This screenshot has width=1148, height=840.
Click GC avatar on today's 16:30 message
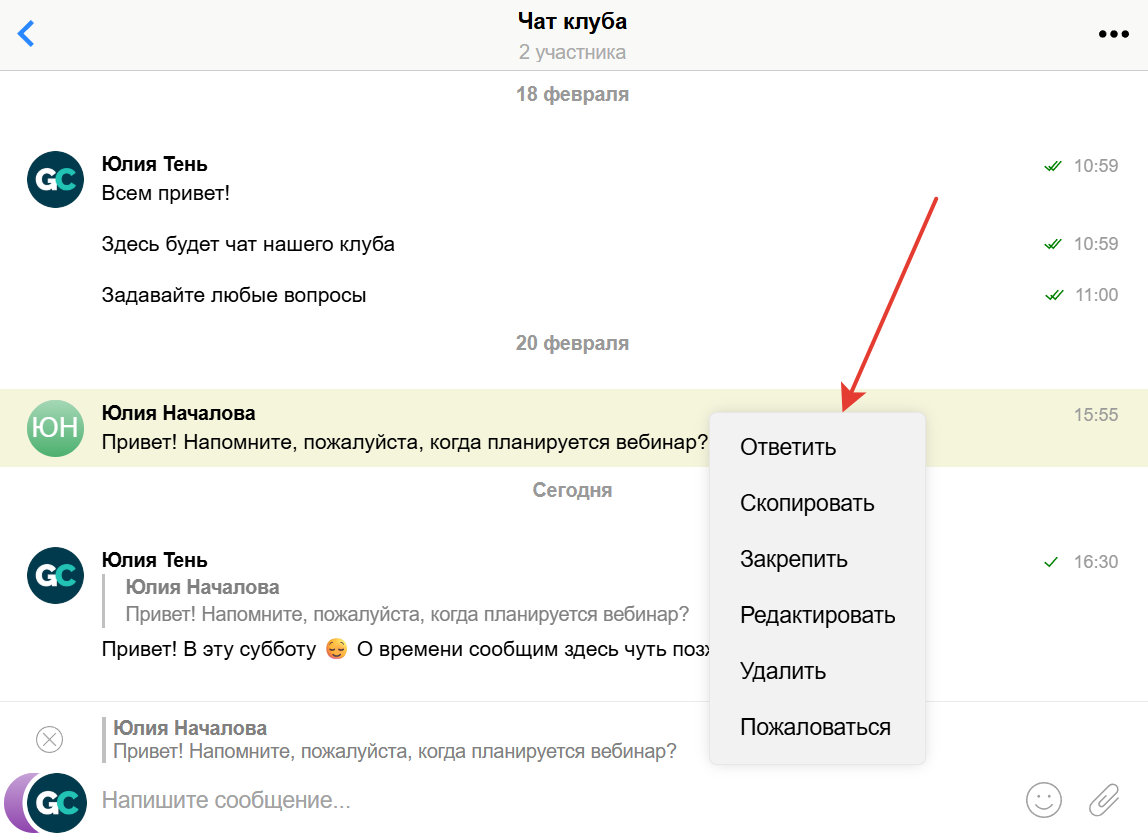pyautogui.click(x=55, y=575)
